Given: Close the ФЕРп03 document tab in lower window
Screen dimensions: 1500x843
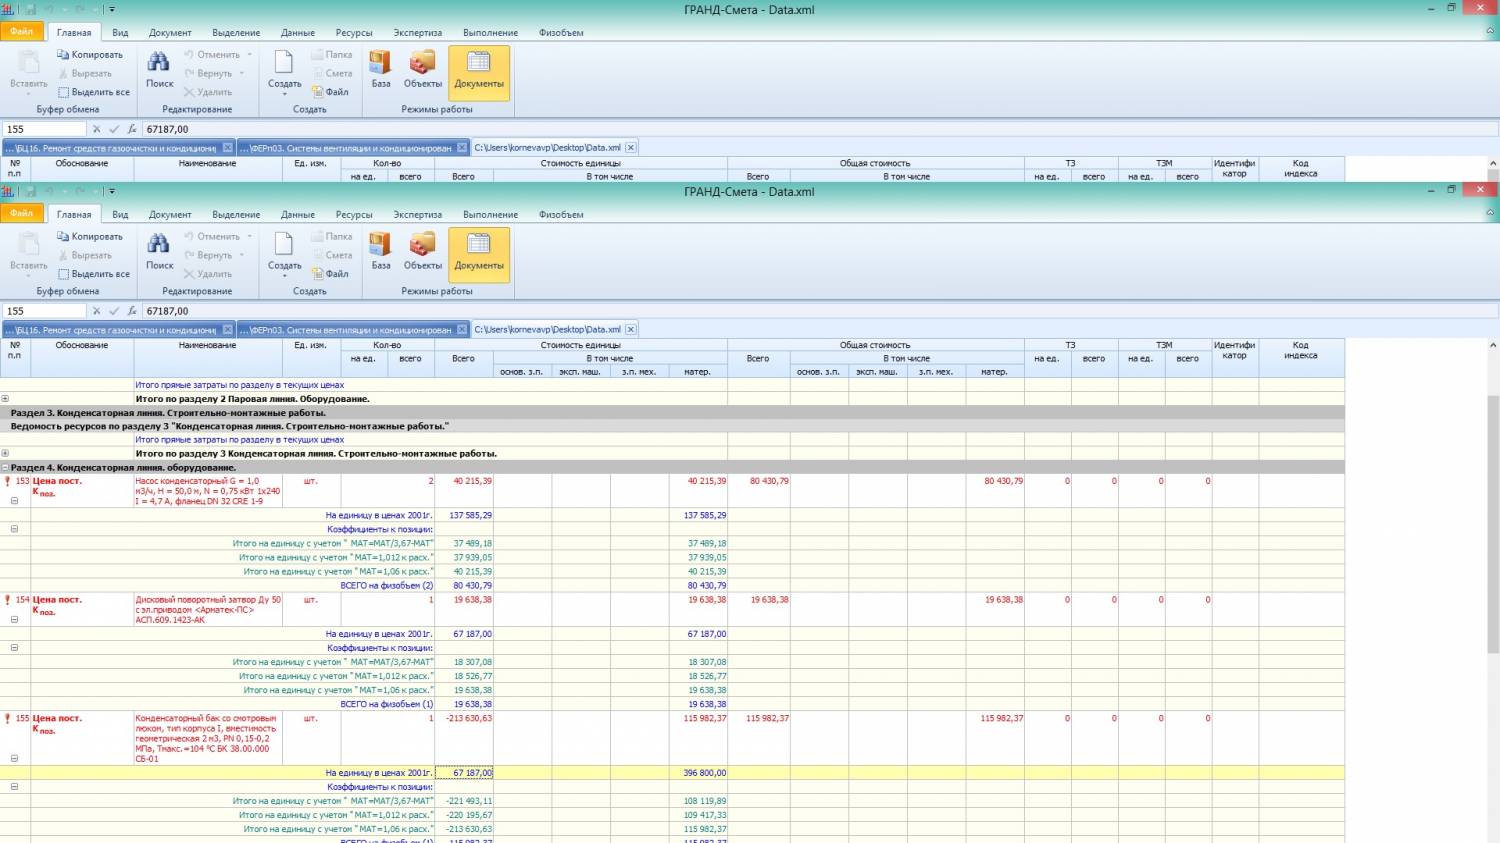Looking at the screenshot, I should 462,329.
